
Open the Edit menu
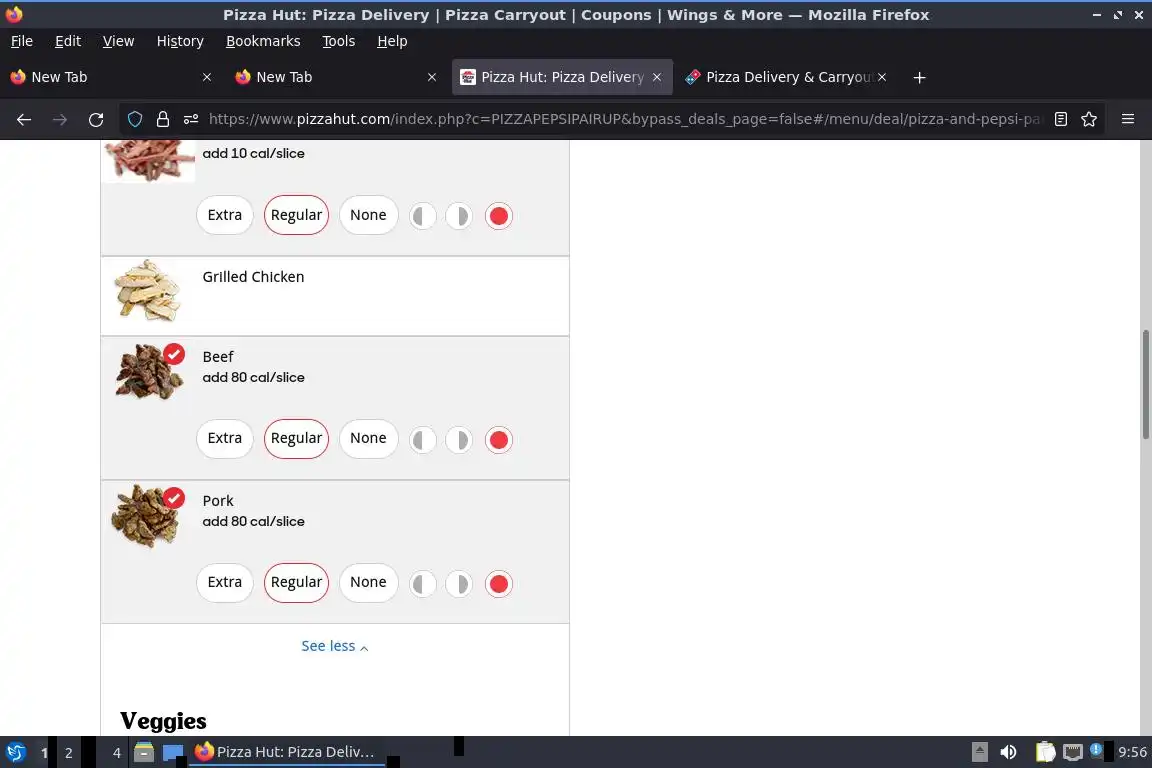(x=68, y=41)
